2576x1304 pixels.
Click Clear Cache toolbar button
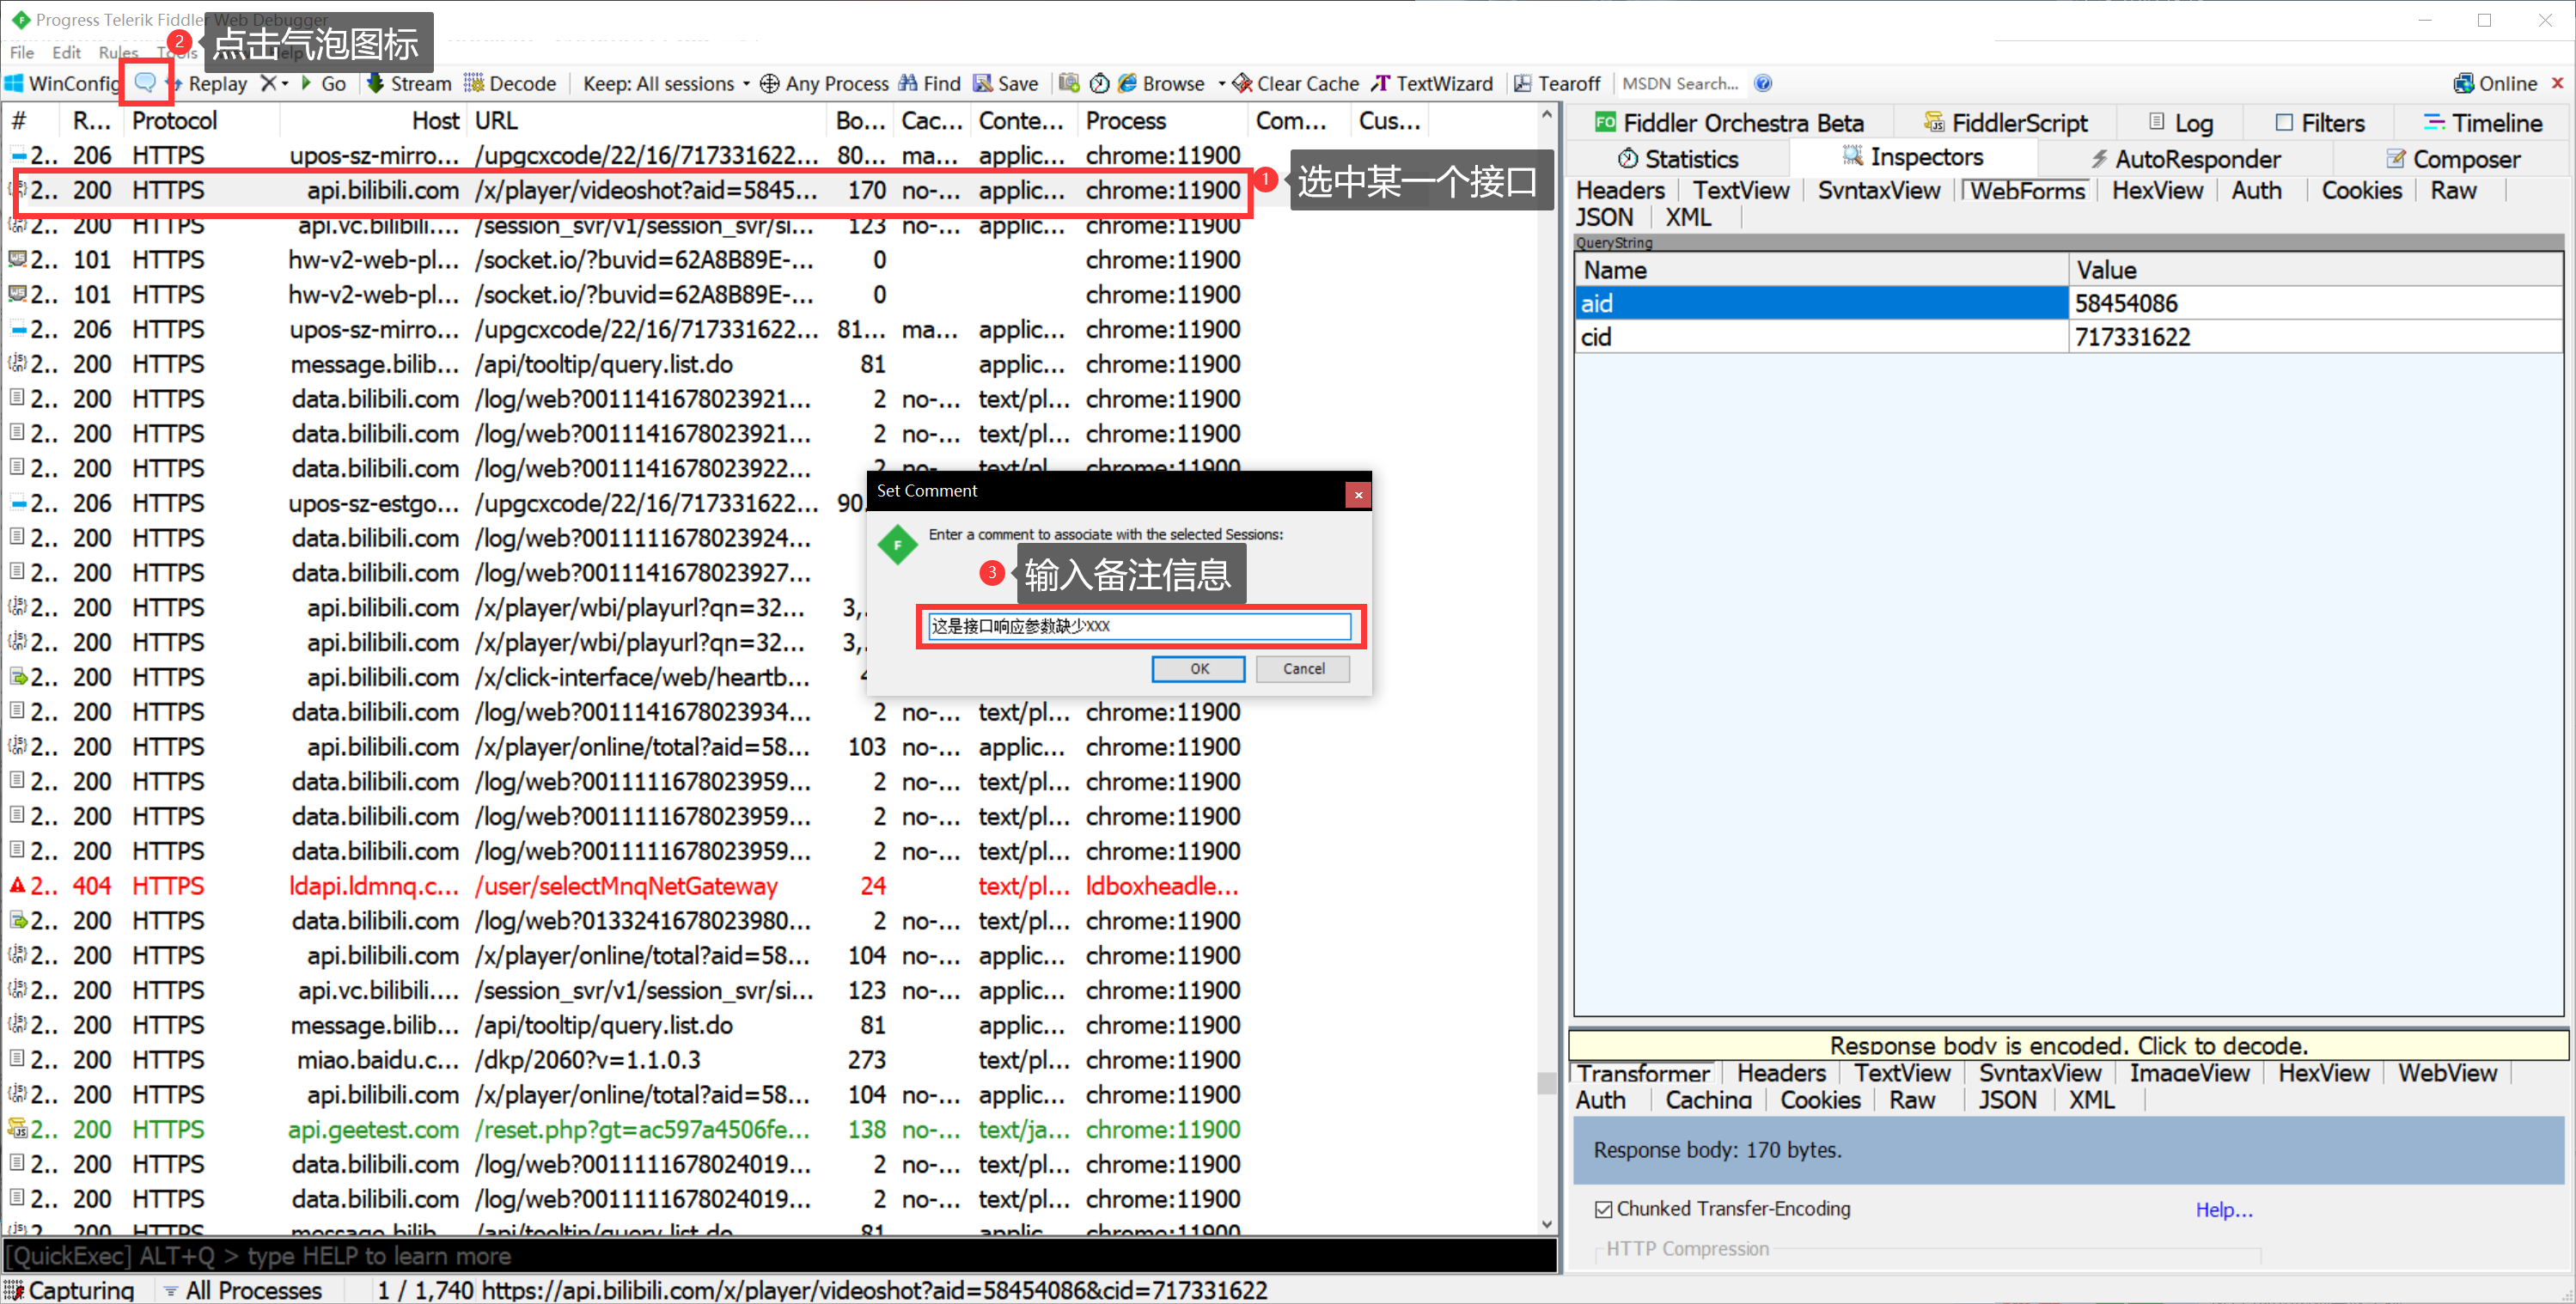coord(1295,84)
